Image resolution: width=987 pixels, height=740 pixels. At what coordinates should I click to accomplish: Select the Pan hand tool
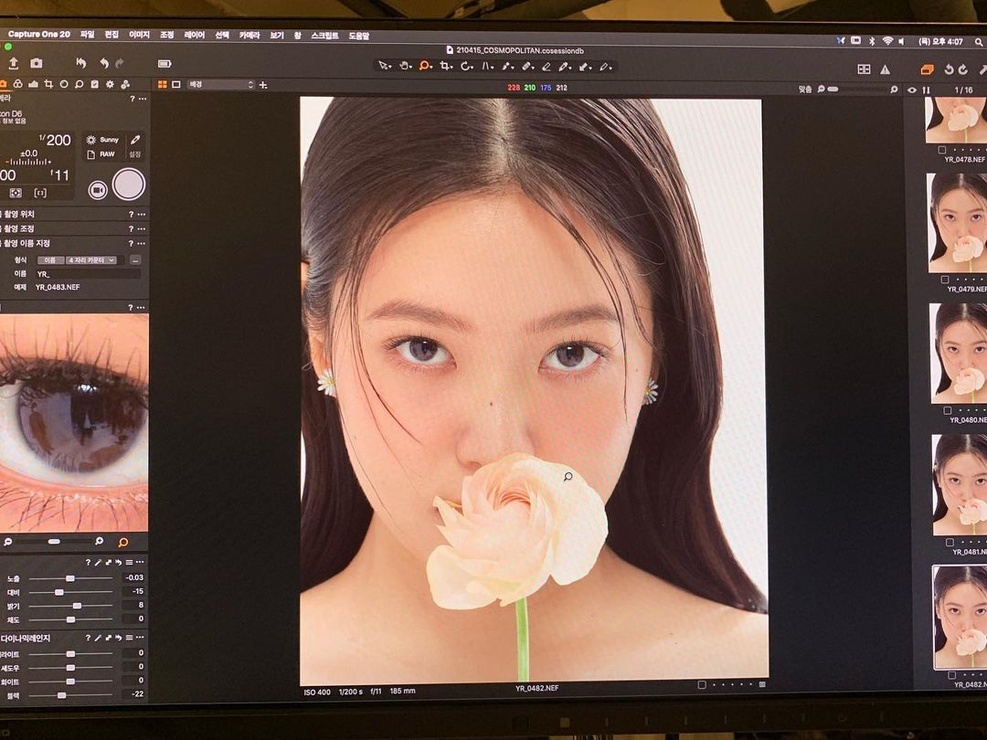[405, 65]
